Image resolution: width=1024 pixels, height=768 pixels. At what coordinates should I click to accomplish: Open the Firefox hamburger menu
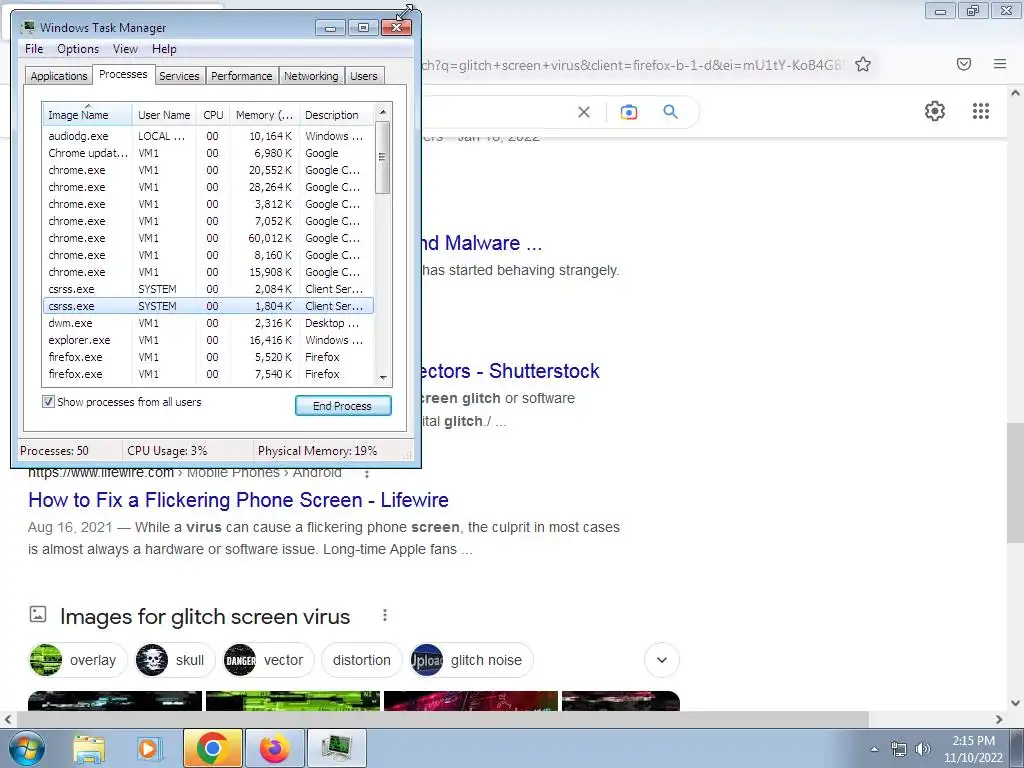[x=1000, y=64]
